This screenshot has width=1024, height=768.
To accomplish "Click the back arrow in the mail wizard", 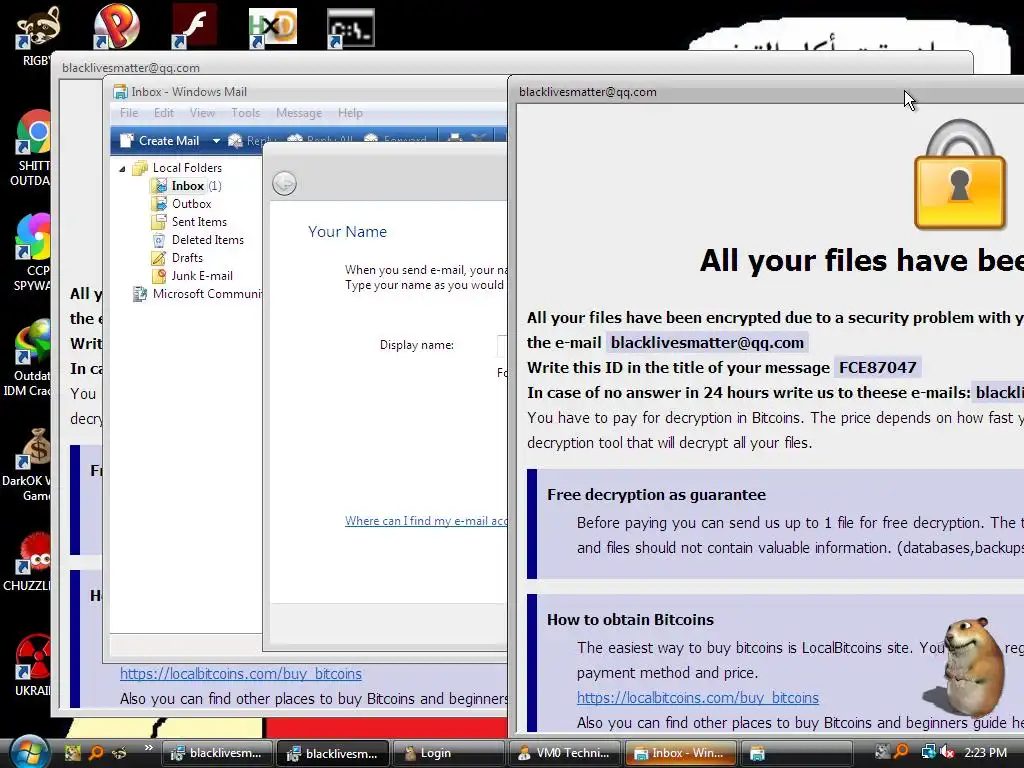I will click(x=284, y=184).
